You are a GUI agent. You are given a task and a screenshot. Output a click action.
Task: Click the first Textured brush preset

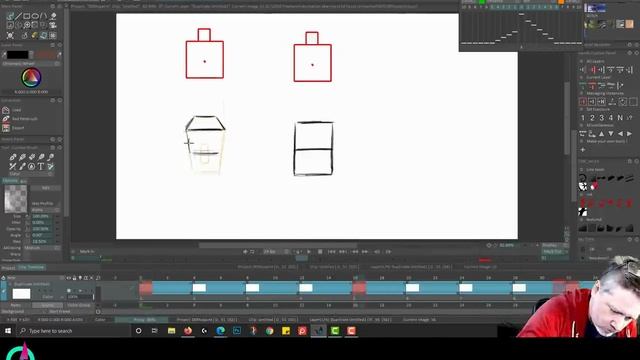coord(583,228)
